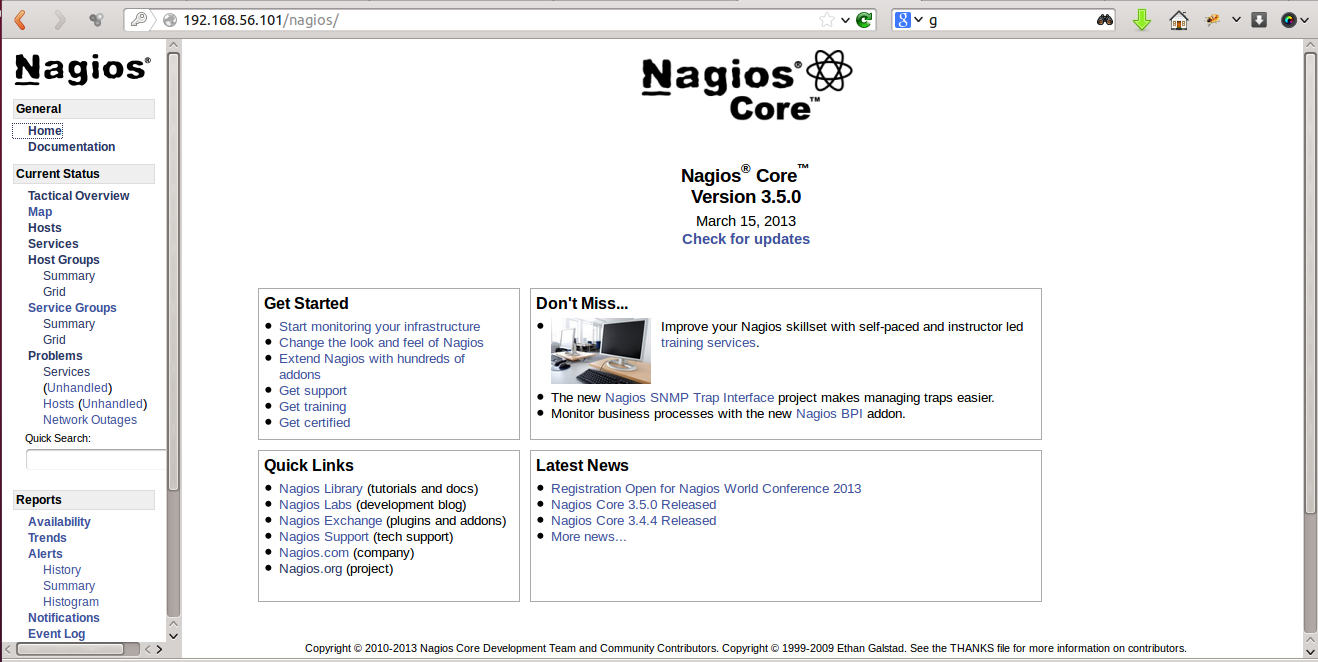Open Notifications in the Reports section
This screenshot has width=1318, height=662.
[x=64, y=618]
